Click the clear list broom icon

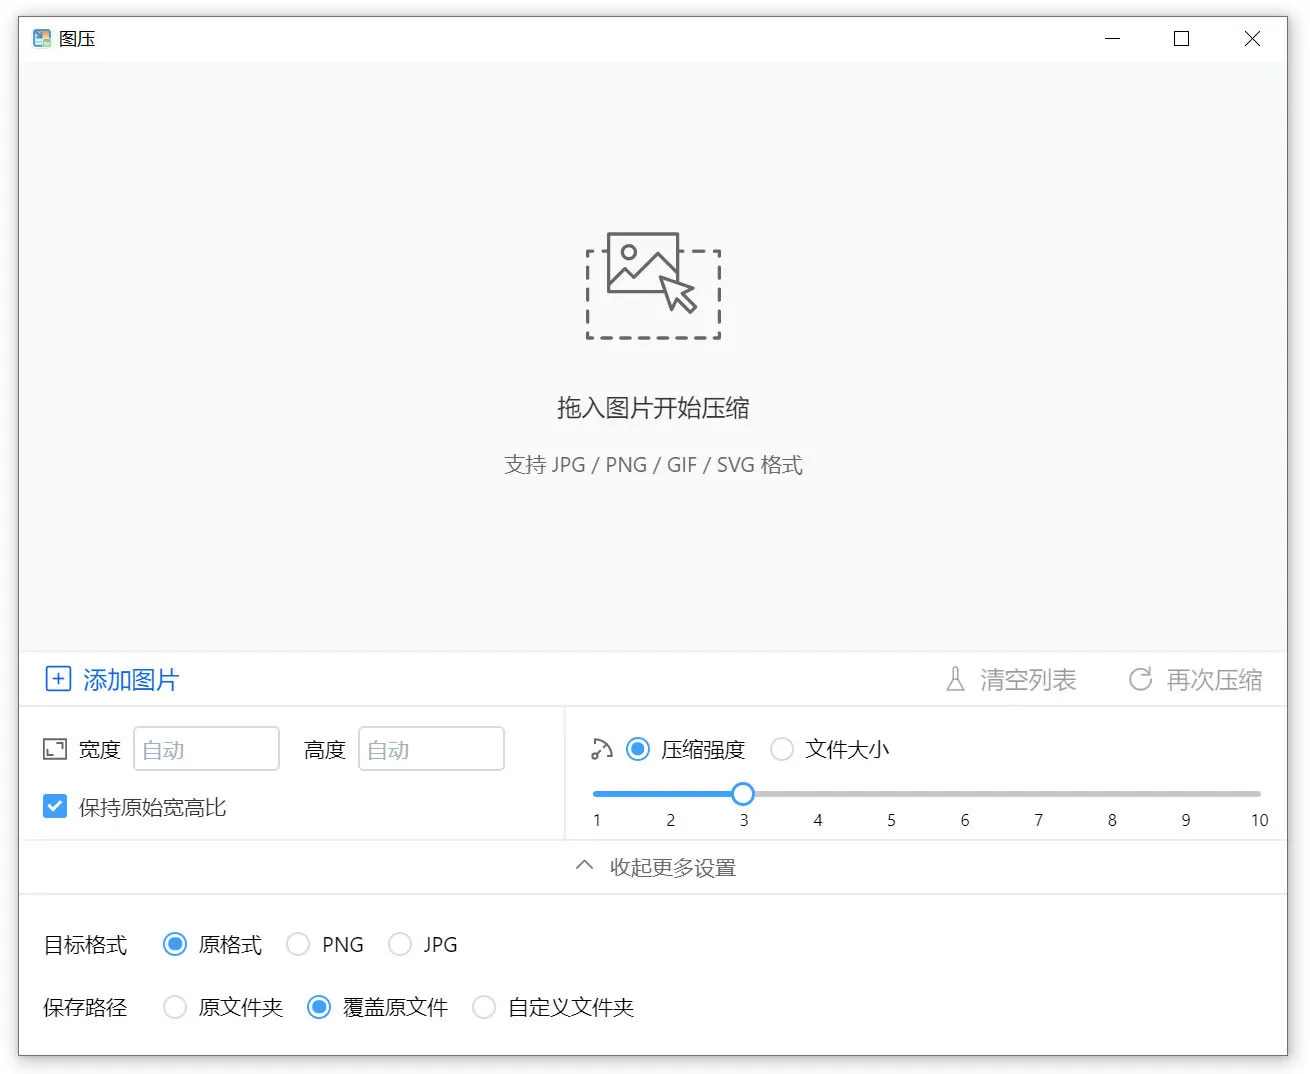pyautogui.click(x=955, y=680)
